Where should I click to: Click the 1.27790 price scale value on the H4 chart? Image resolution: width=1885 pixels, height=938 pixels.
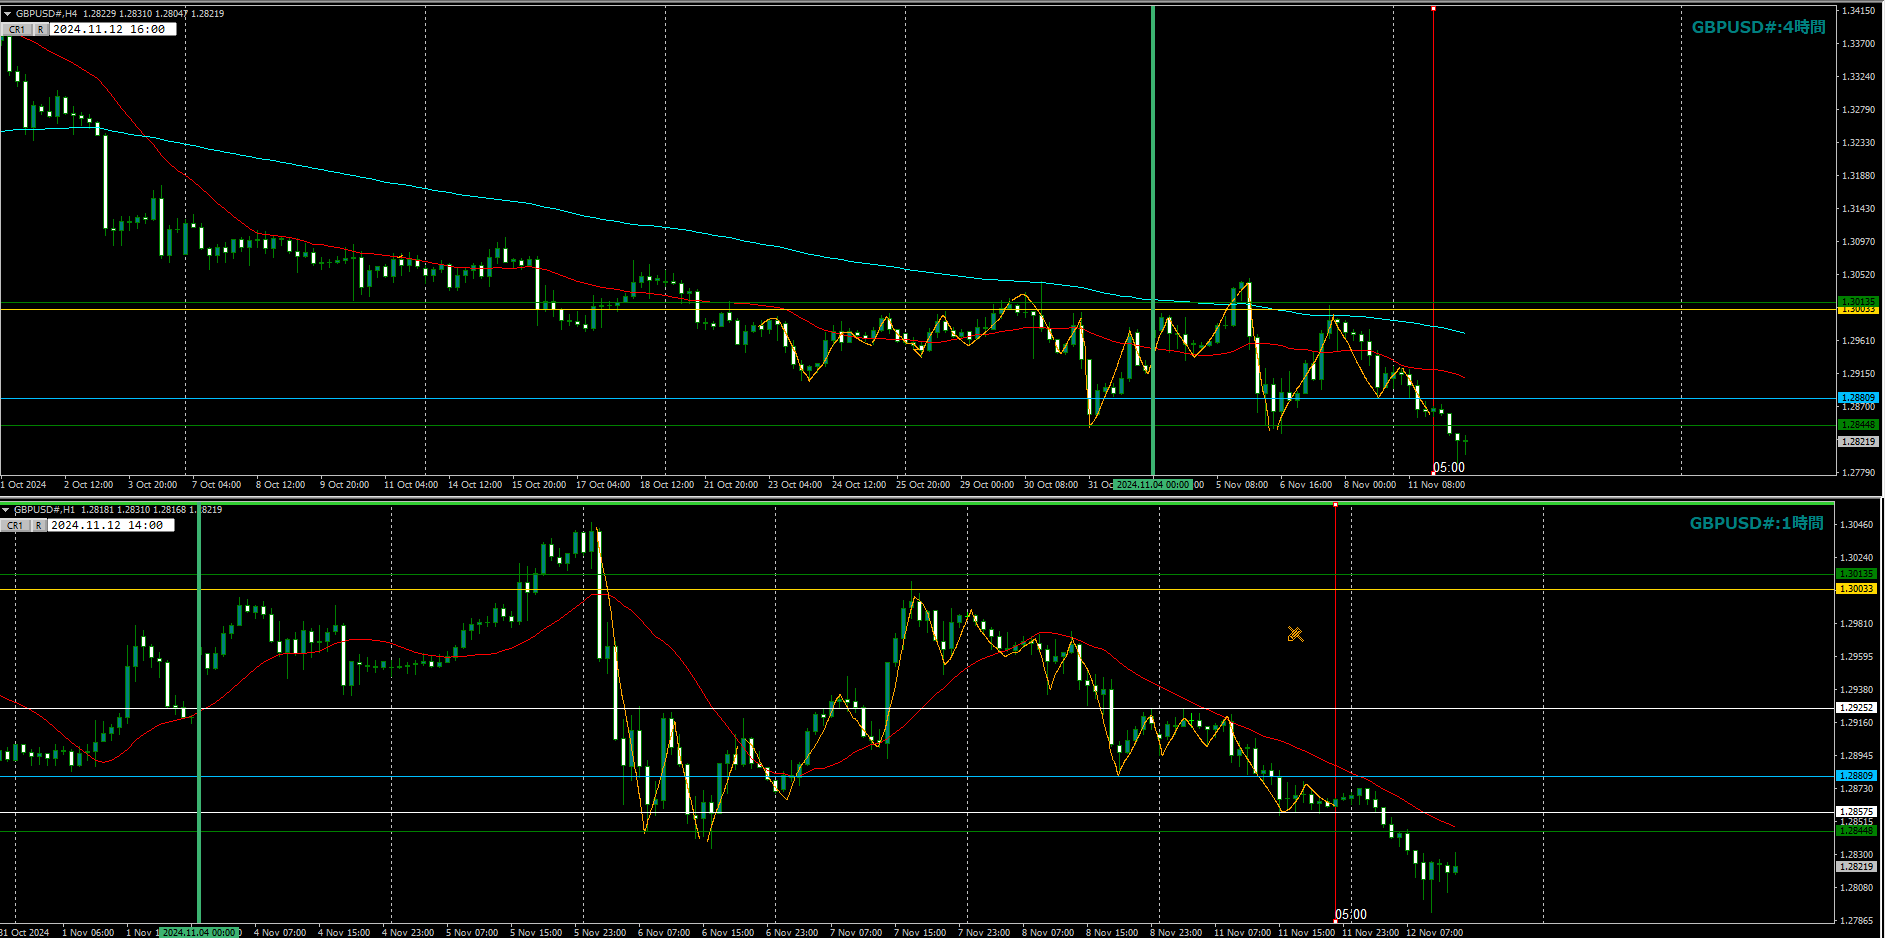pyautogui.click(x=1859, y=473)
